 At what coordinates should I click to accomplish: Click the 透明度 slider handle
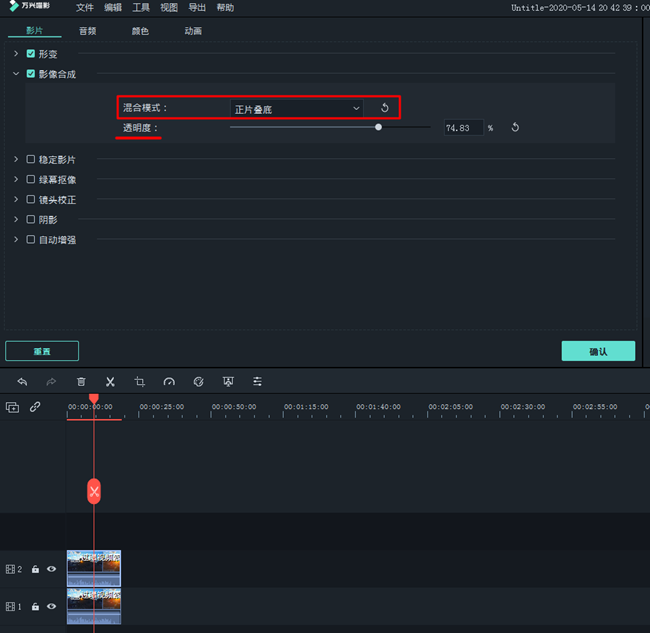(378, 127)
